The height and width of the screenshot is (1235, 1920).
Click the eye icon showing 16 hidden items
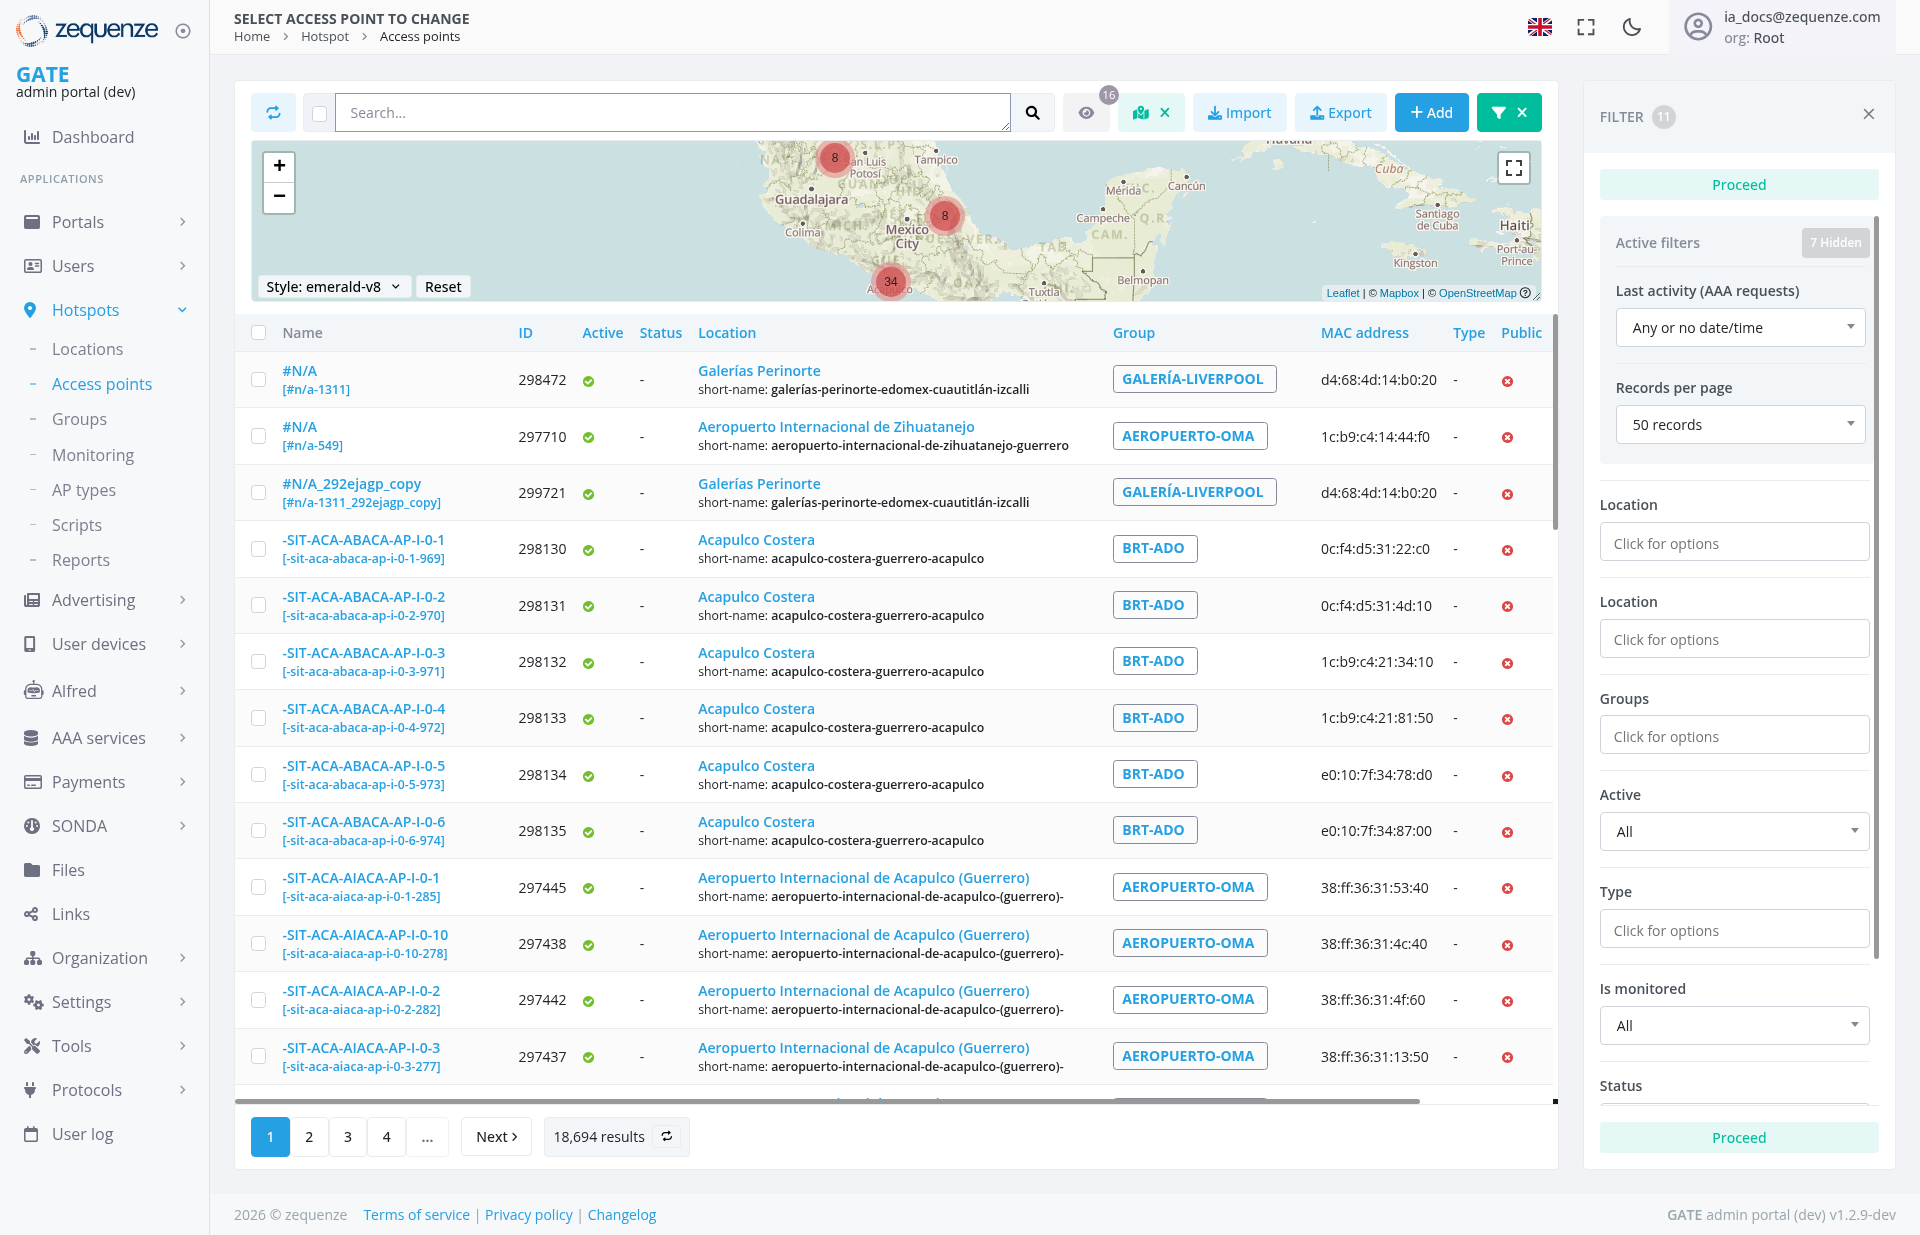click(1086, 112)
